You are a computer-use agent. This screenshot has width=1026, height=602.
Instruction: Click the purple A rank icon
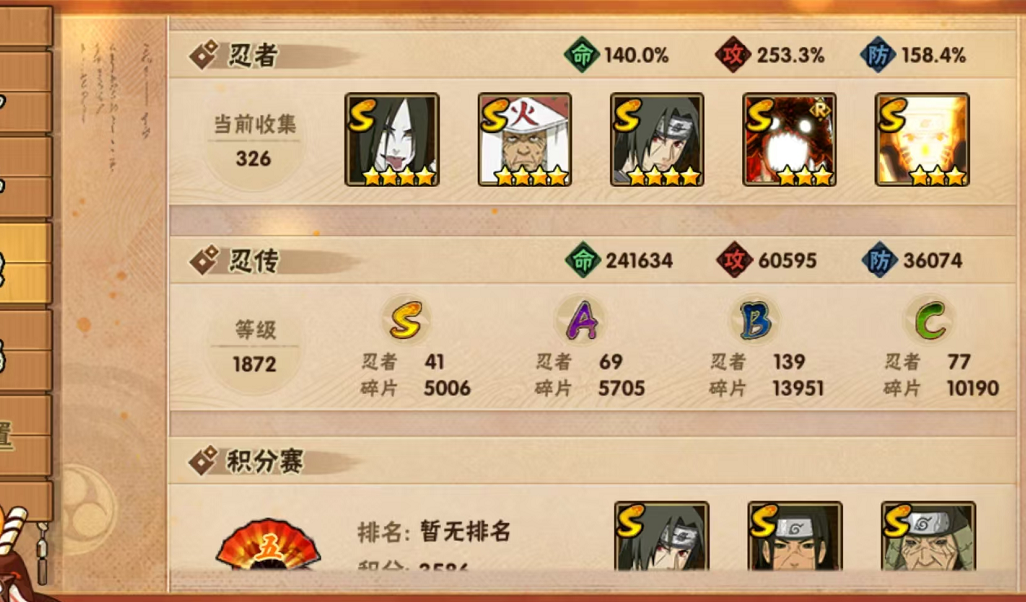581,320
